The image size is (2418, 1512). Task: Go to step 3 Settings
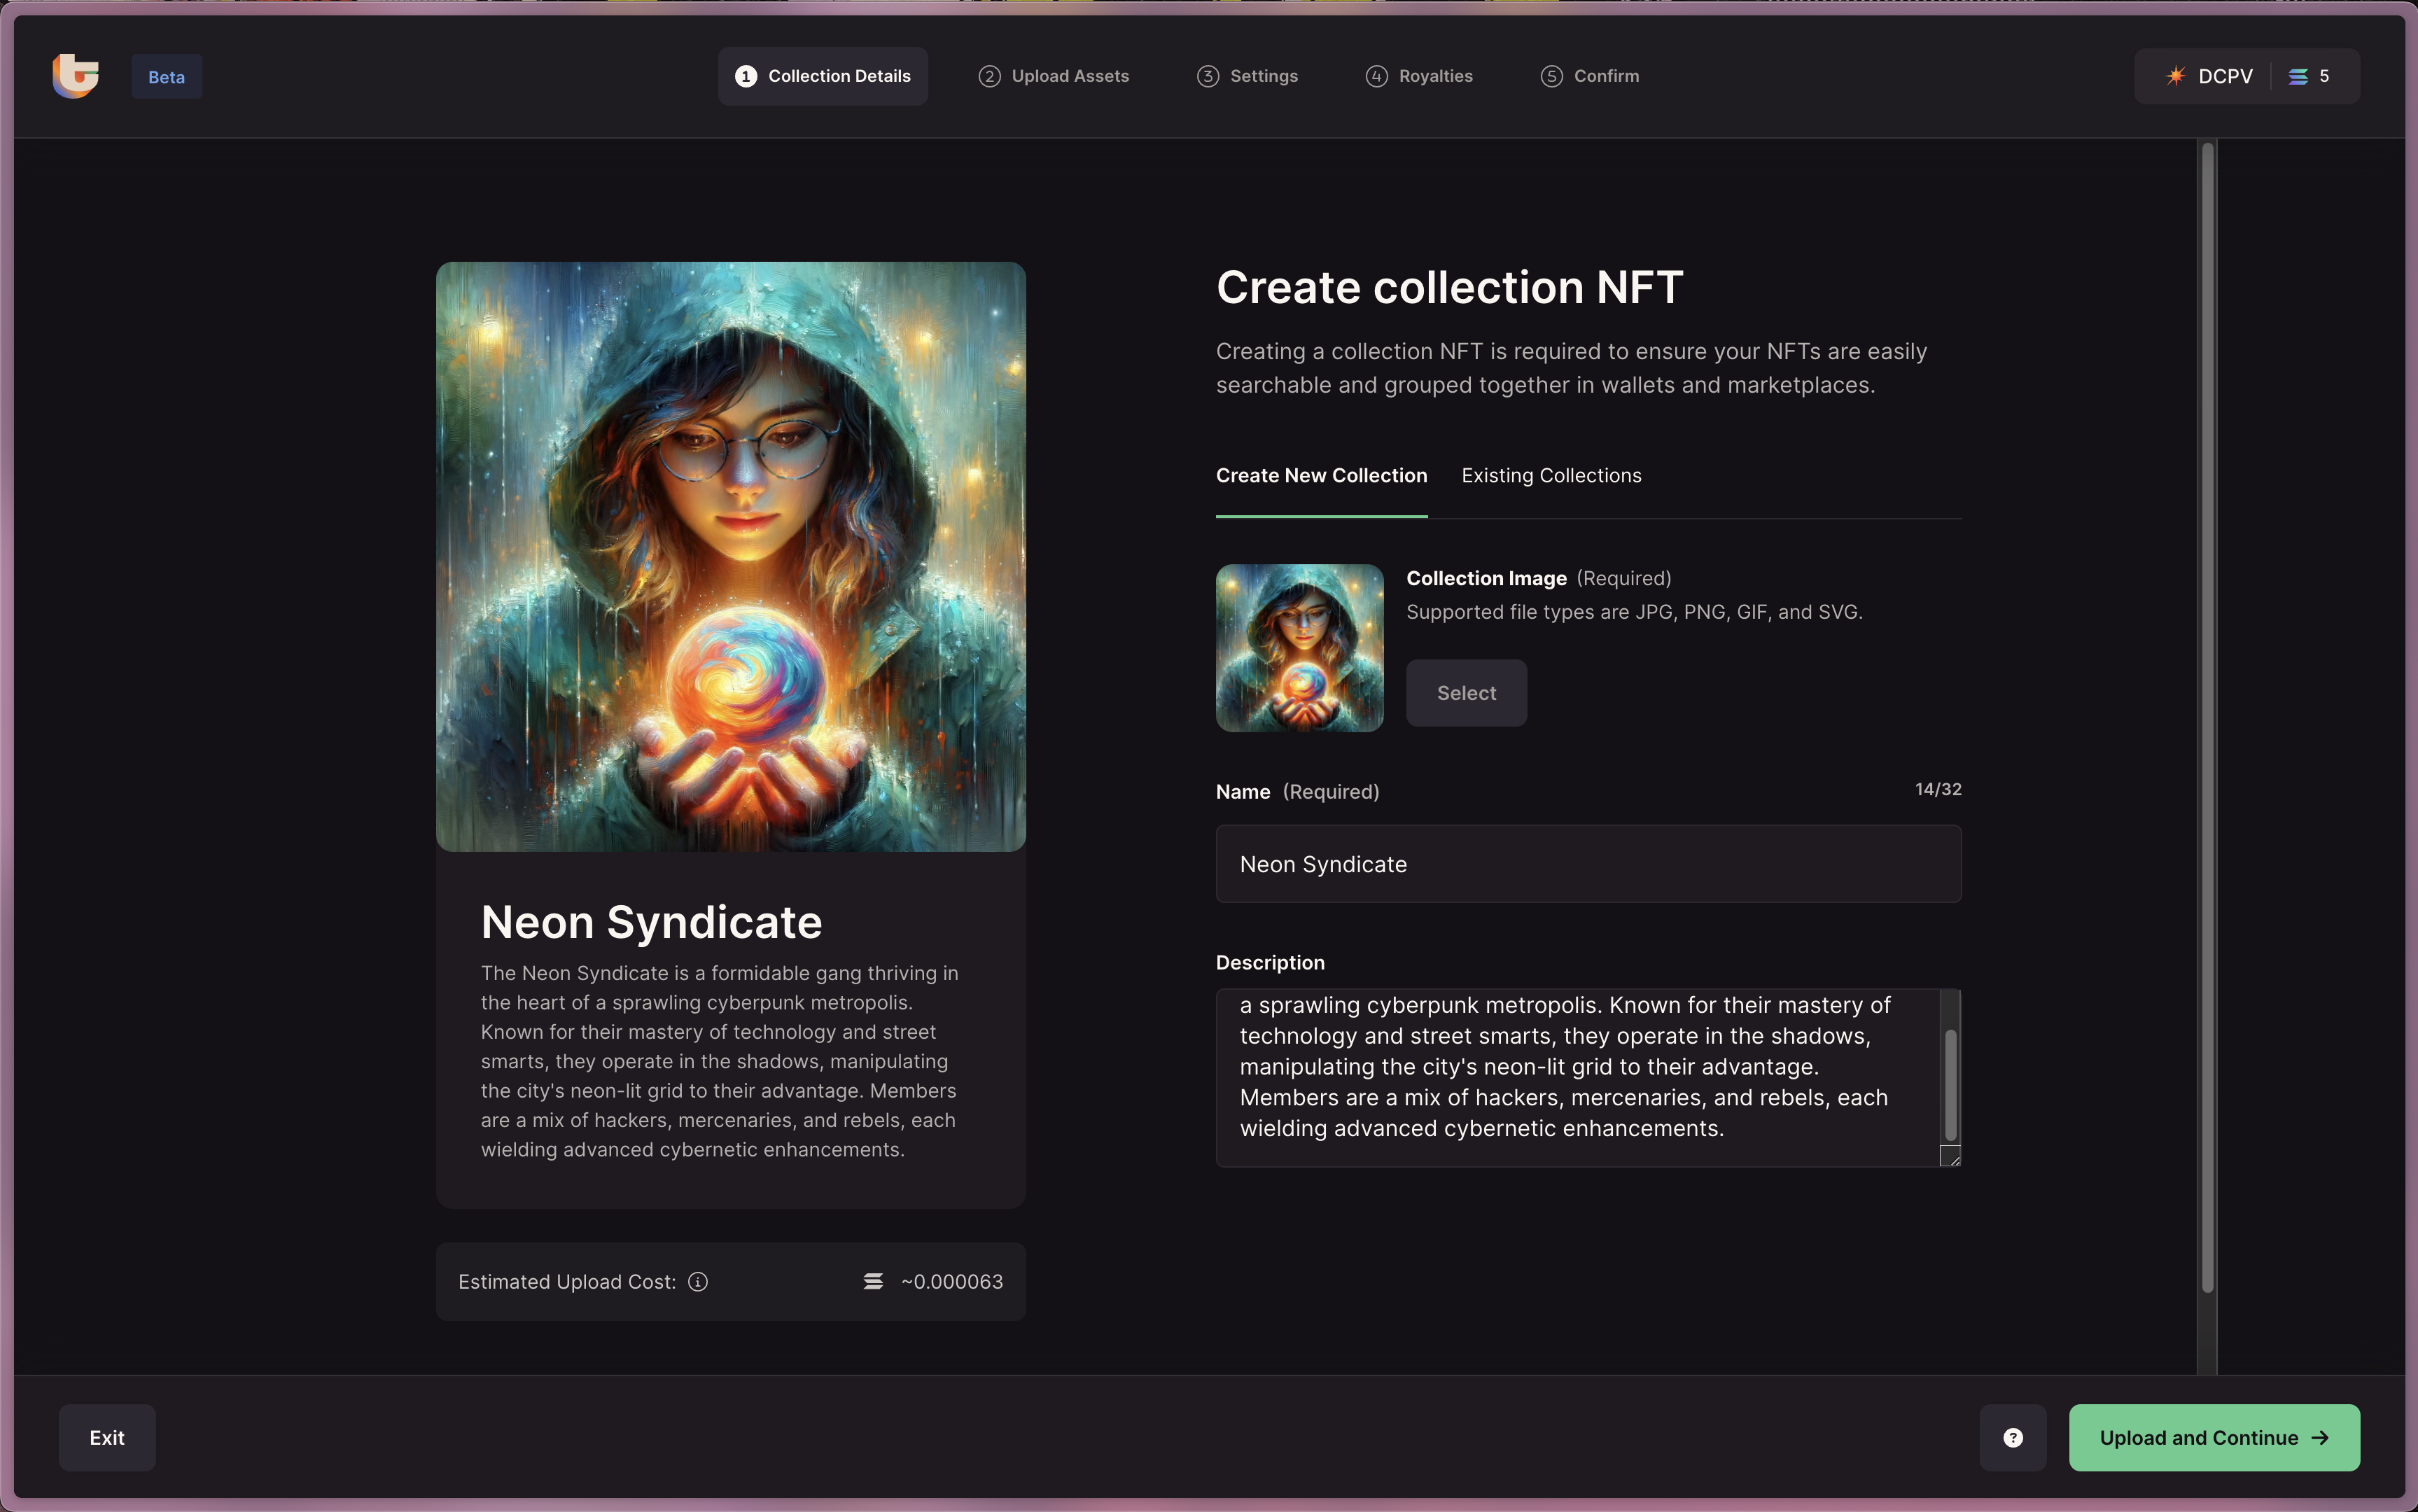[x=1247, y=76]
